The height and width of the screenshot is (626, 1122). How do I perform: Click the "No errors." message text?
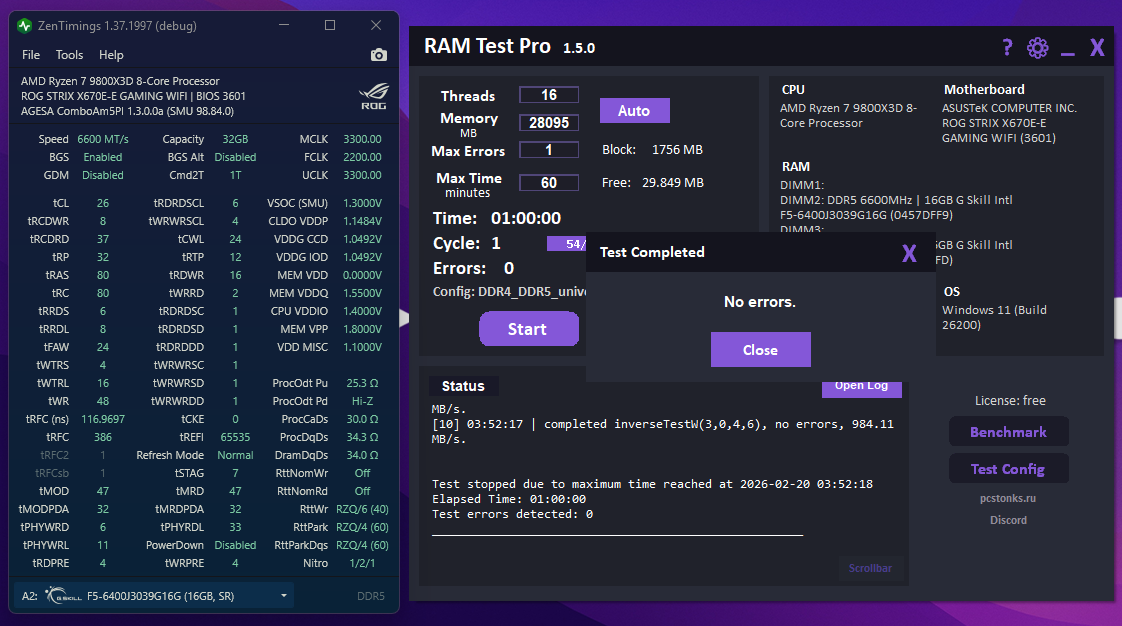760,302
